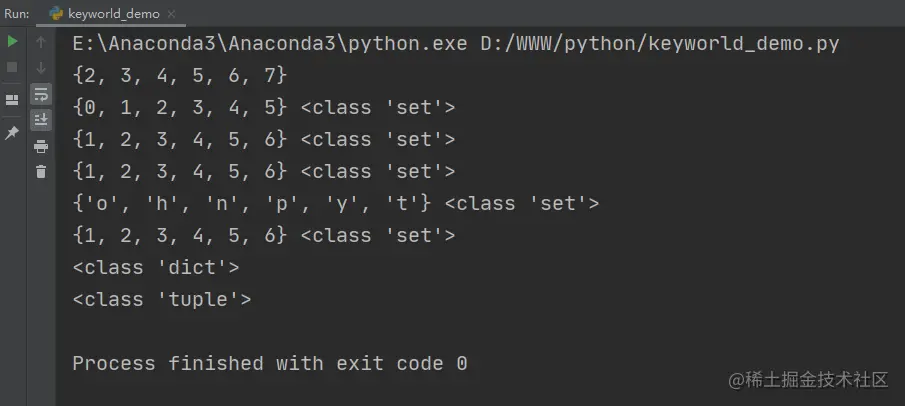Screen dimensions: 905x406
Task: Click the Print console output icon
Action: (x=41, y=147)
